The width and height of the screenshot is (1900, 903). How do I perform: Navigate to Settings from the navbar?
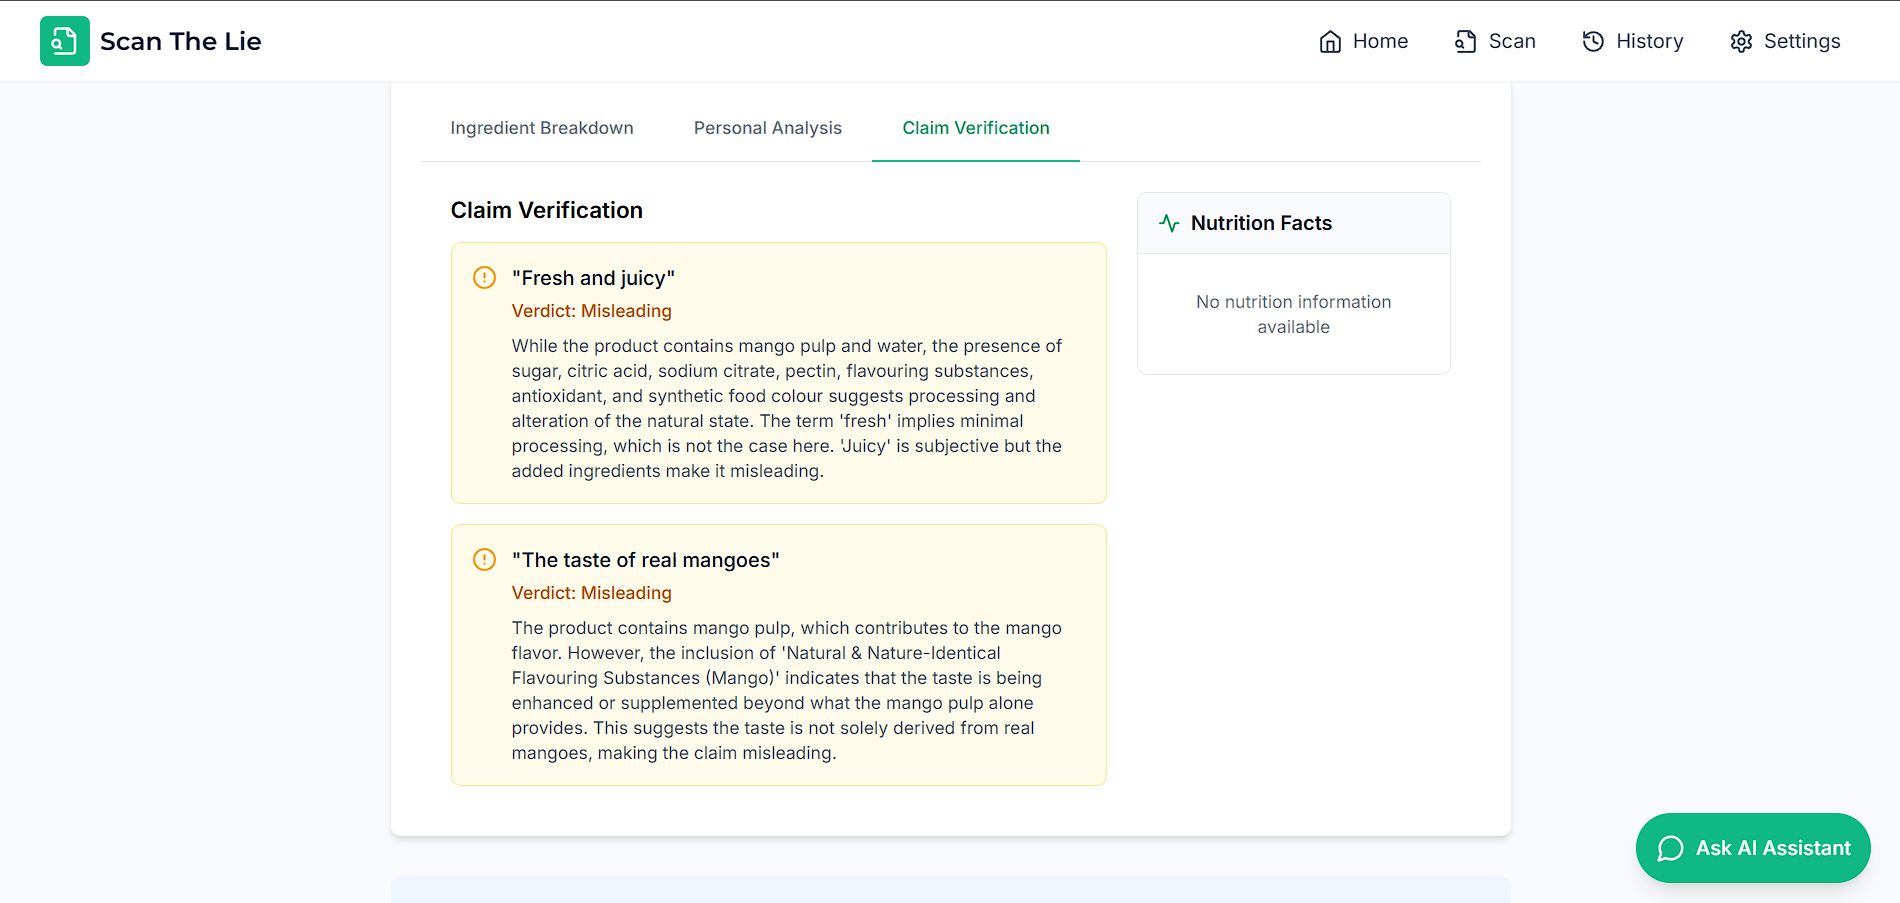pyautogui.click(x=1801, y=41)
